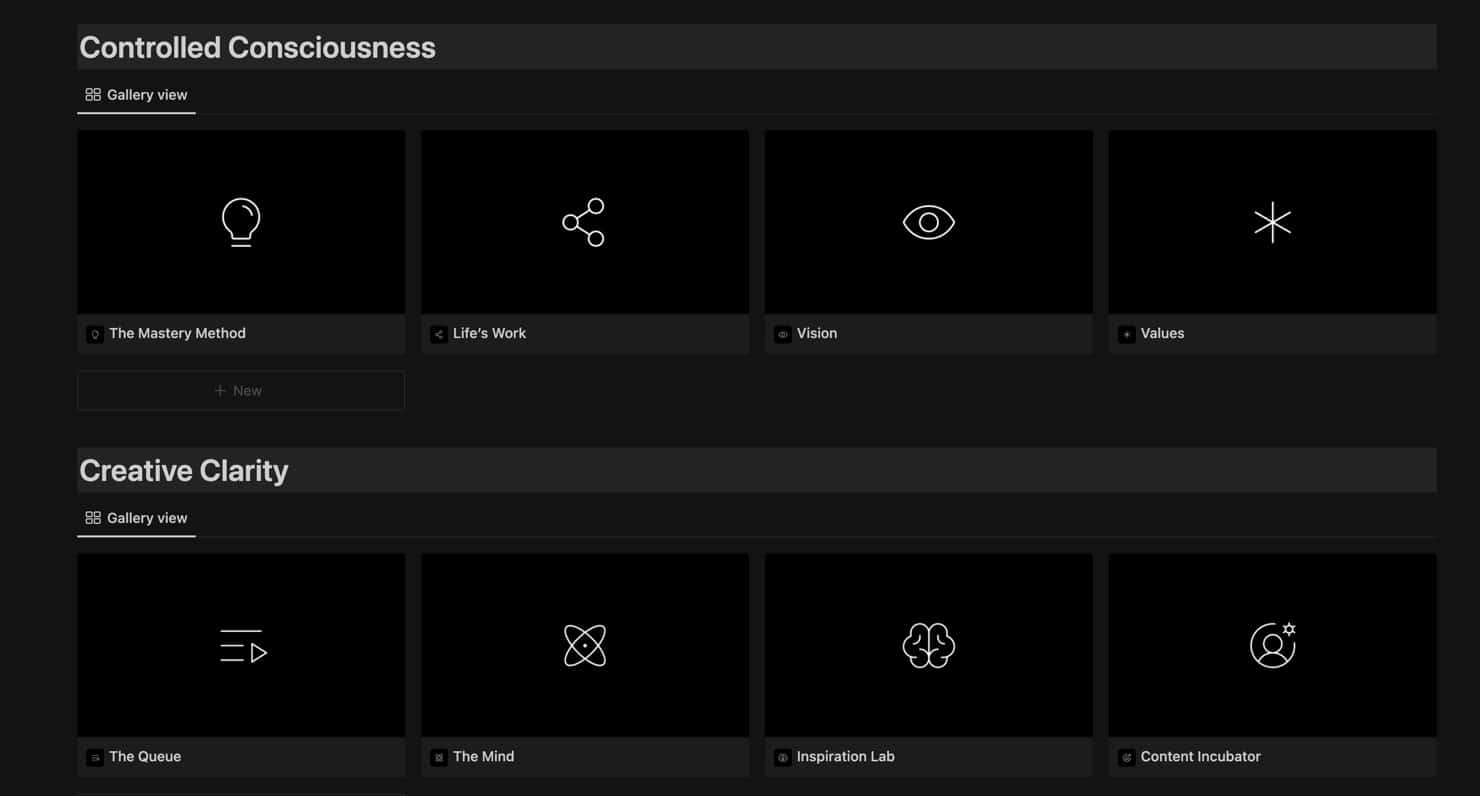Image resolution: width=1480 pixels, height=796 pixels.
Task: Open the Values page title
Action: [1162, 334]
